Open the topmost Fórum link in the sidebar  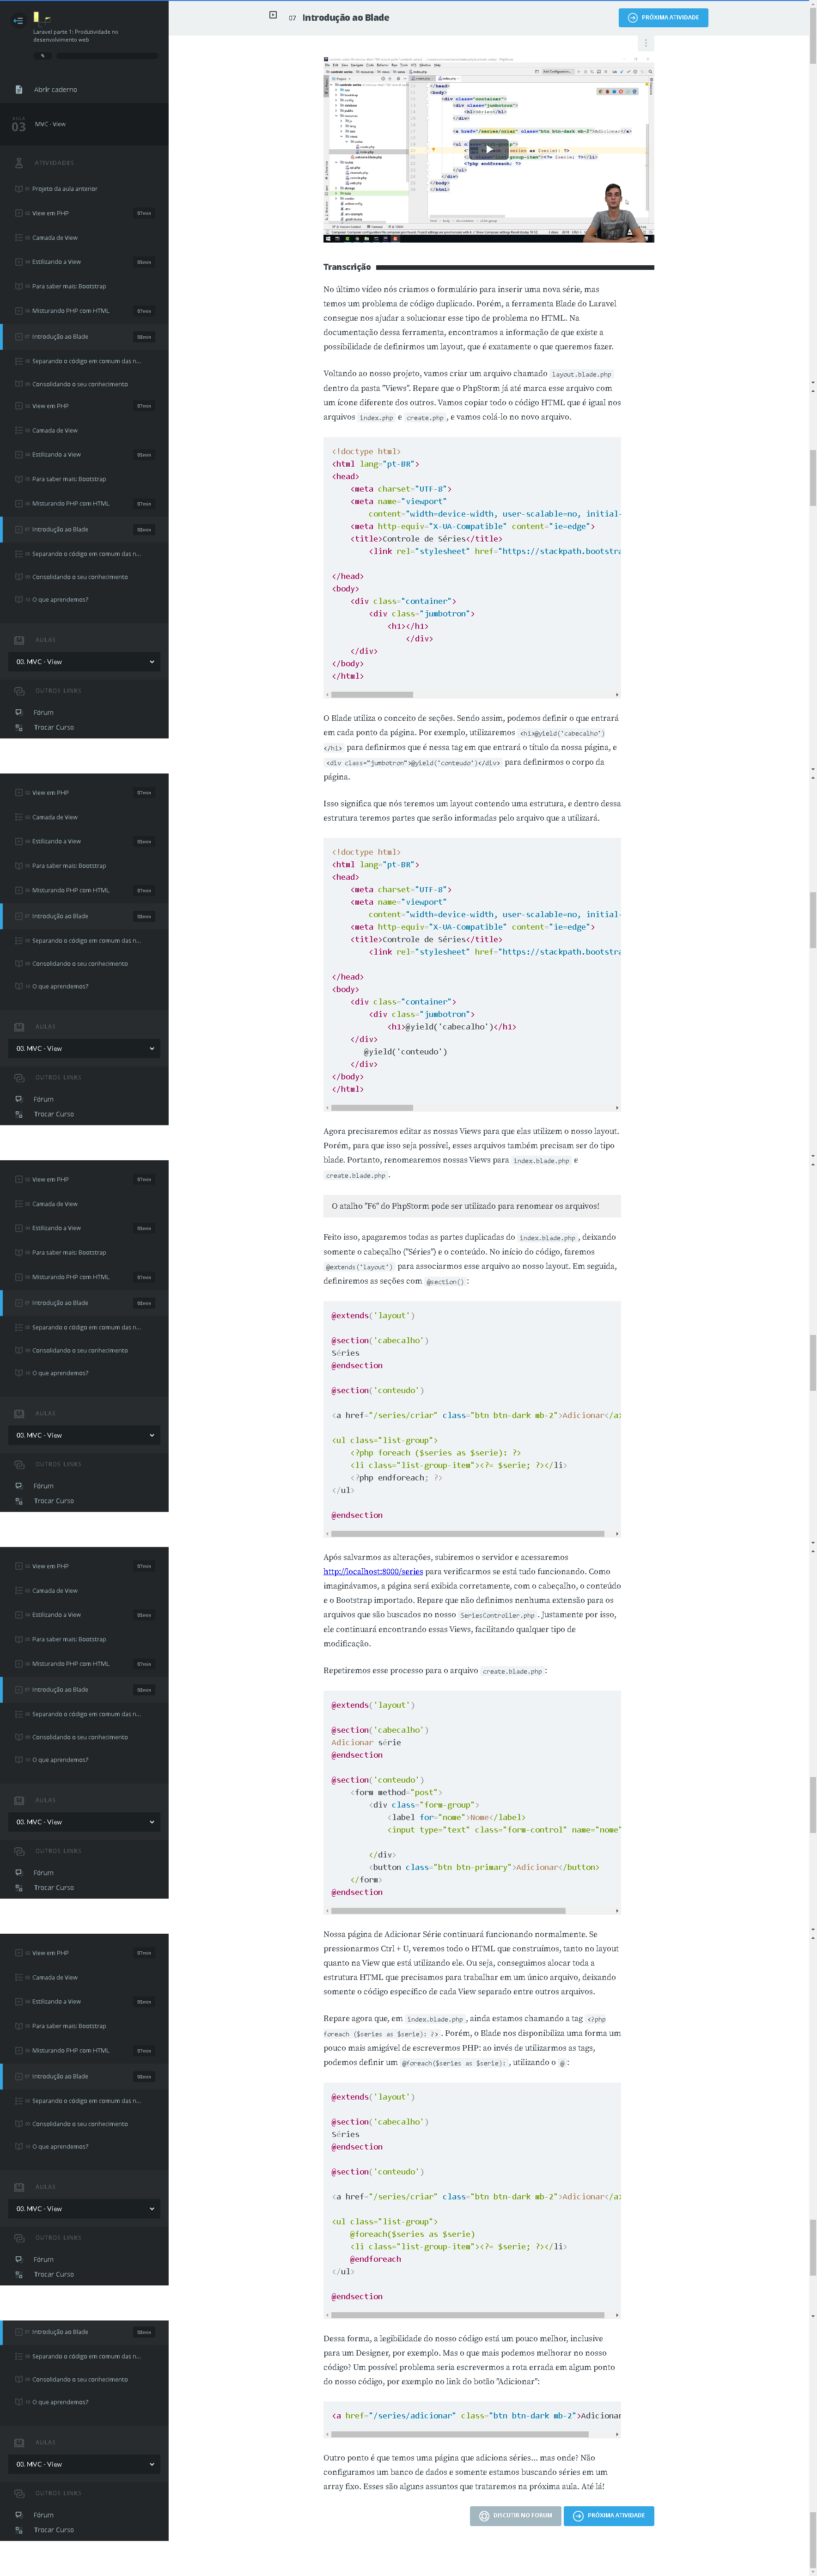pos(43,713)
